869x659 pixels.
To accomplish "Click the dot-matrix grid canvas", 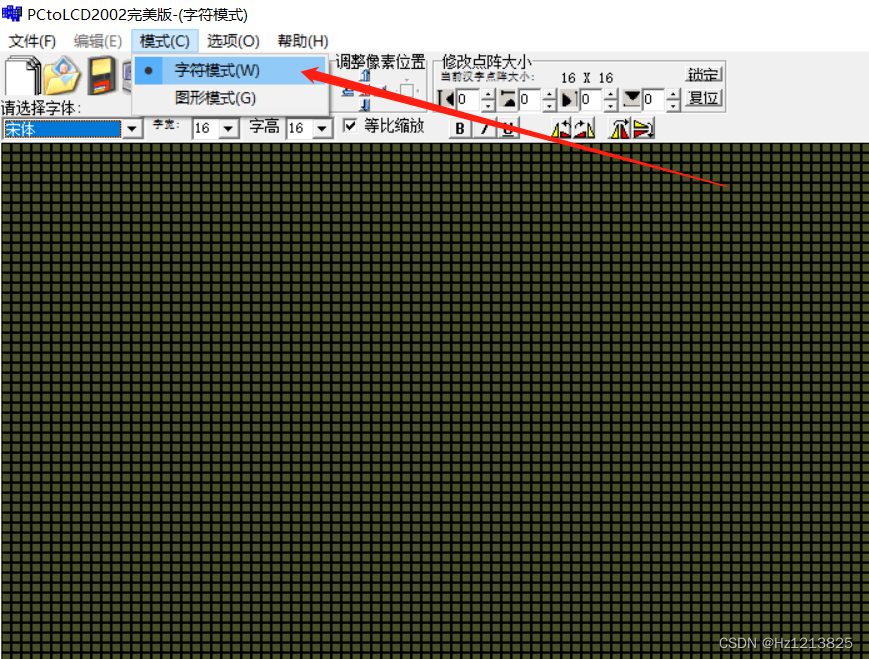I will 434,401.
